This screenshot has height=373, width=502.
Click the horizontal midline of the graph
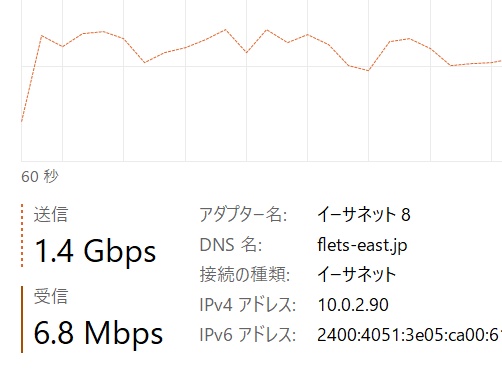262,66
